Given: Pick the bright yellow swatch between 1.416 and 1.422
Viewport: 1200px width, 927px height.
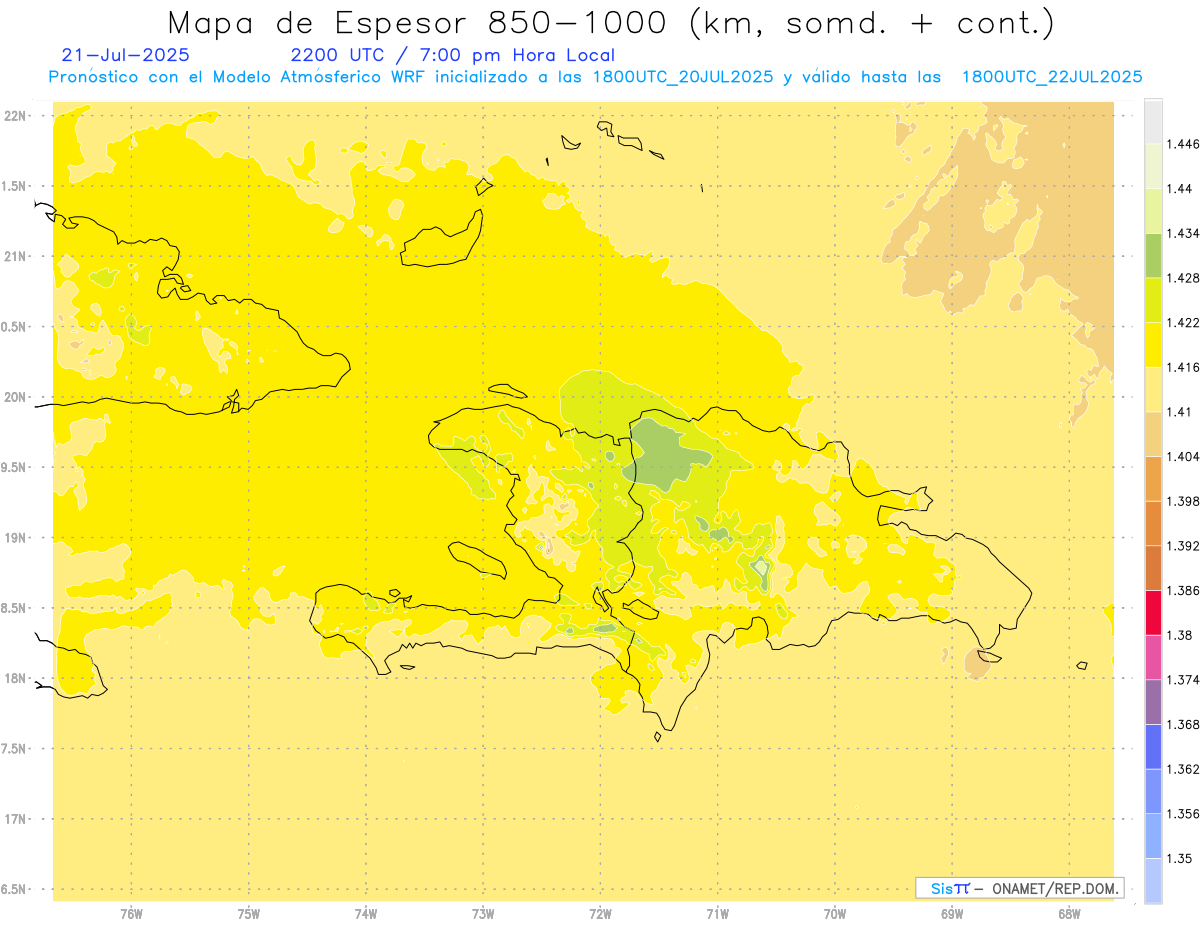Looking at the screenshot, I should click(1153, 345).
